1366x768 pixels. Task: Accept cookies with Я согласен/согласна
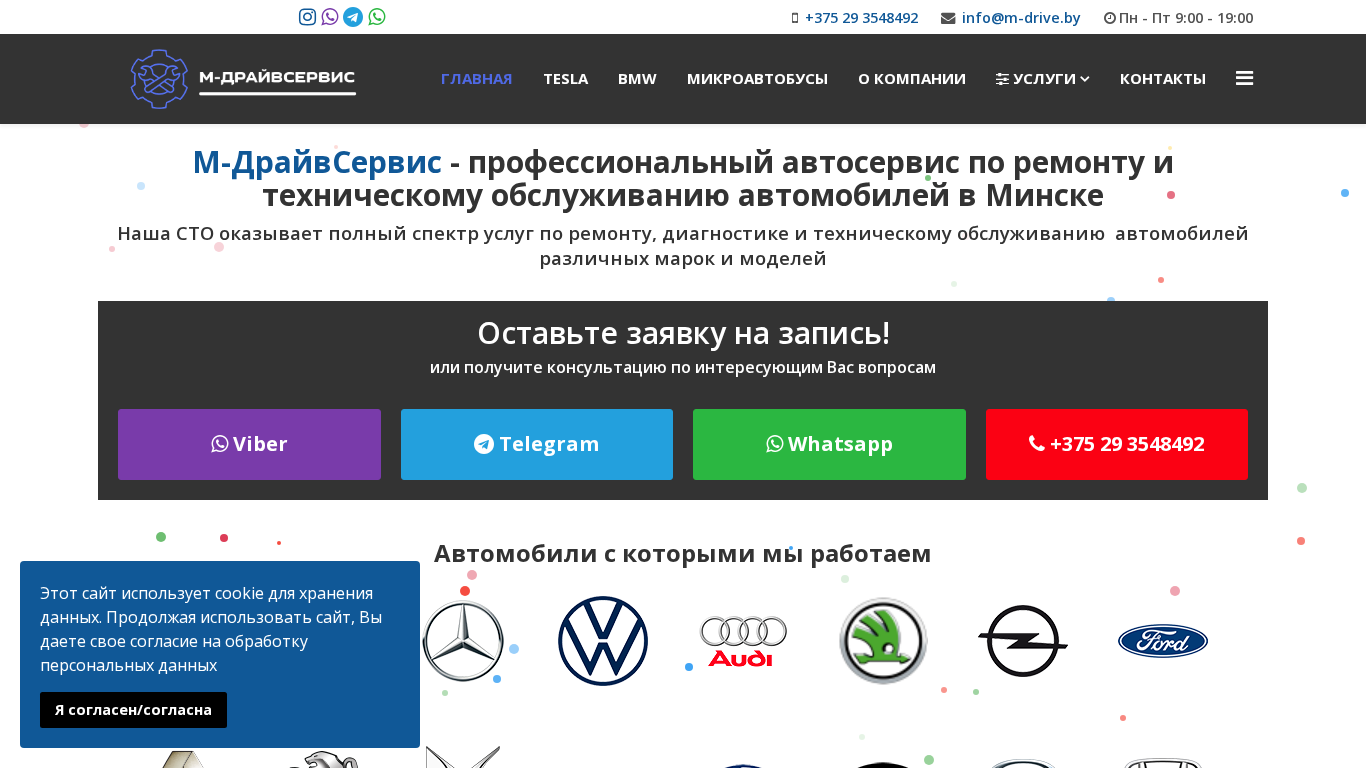[x=133, y=710]
